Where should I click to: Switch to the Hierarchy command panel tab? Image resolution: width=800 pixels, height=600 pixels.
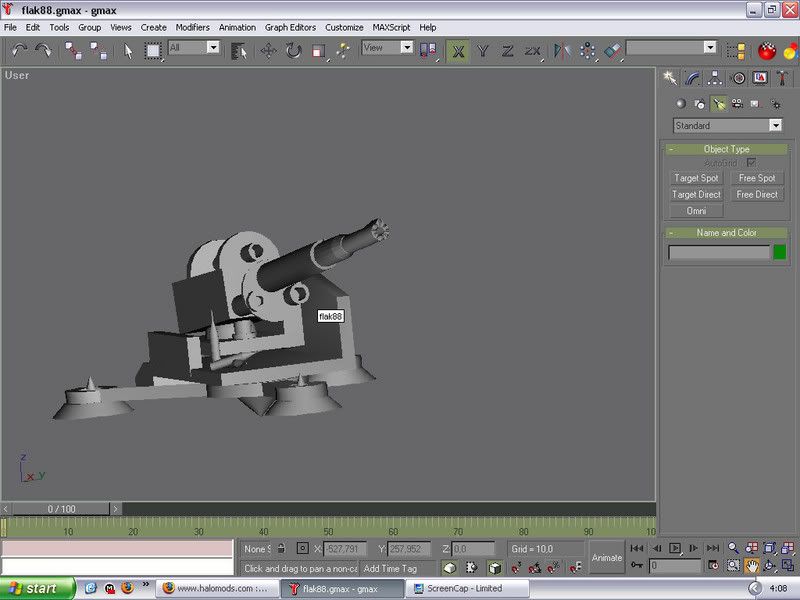(x=715, y=78)
